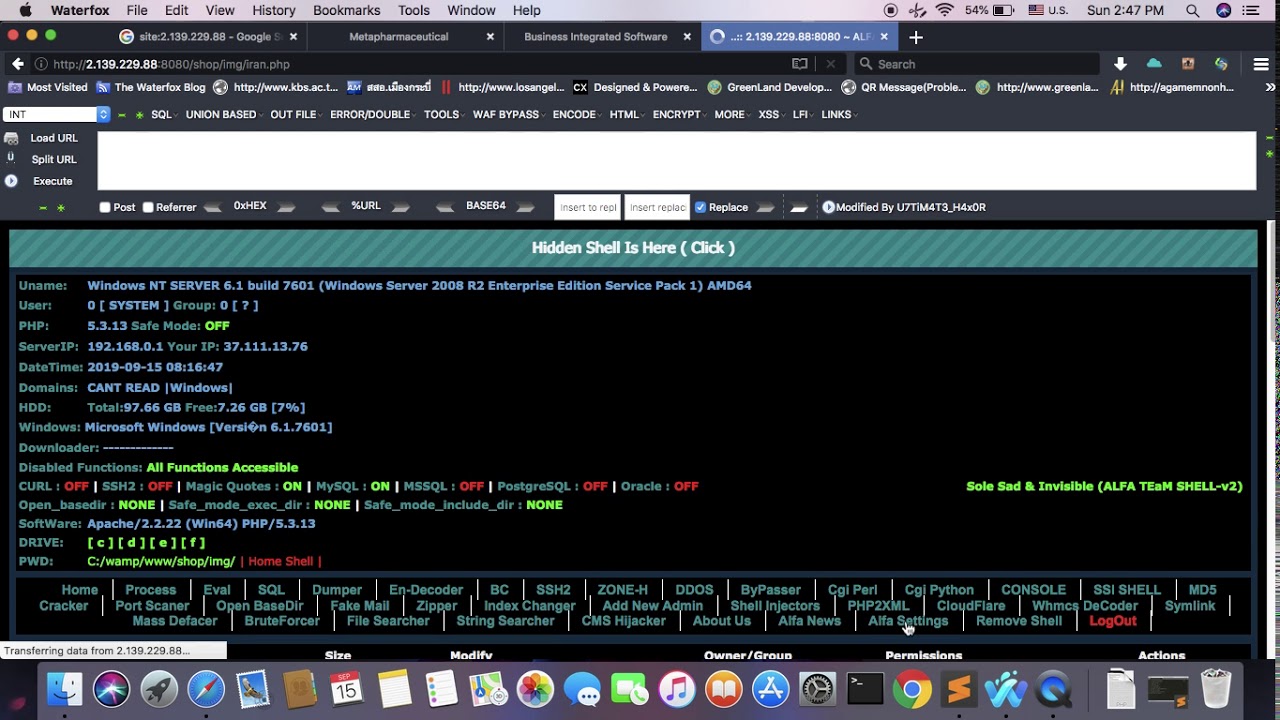This screenshot has width=1280, height=720.
Task: Click the Load URL icon
Action: [12, 138]
